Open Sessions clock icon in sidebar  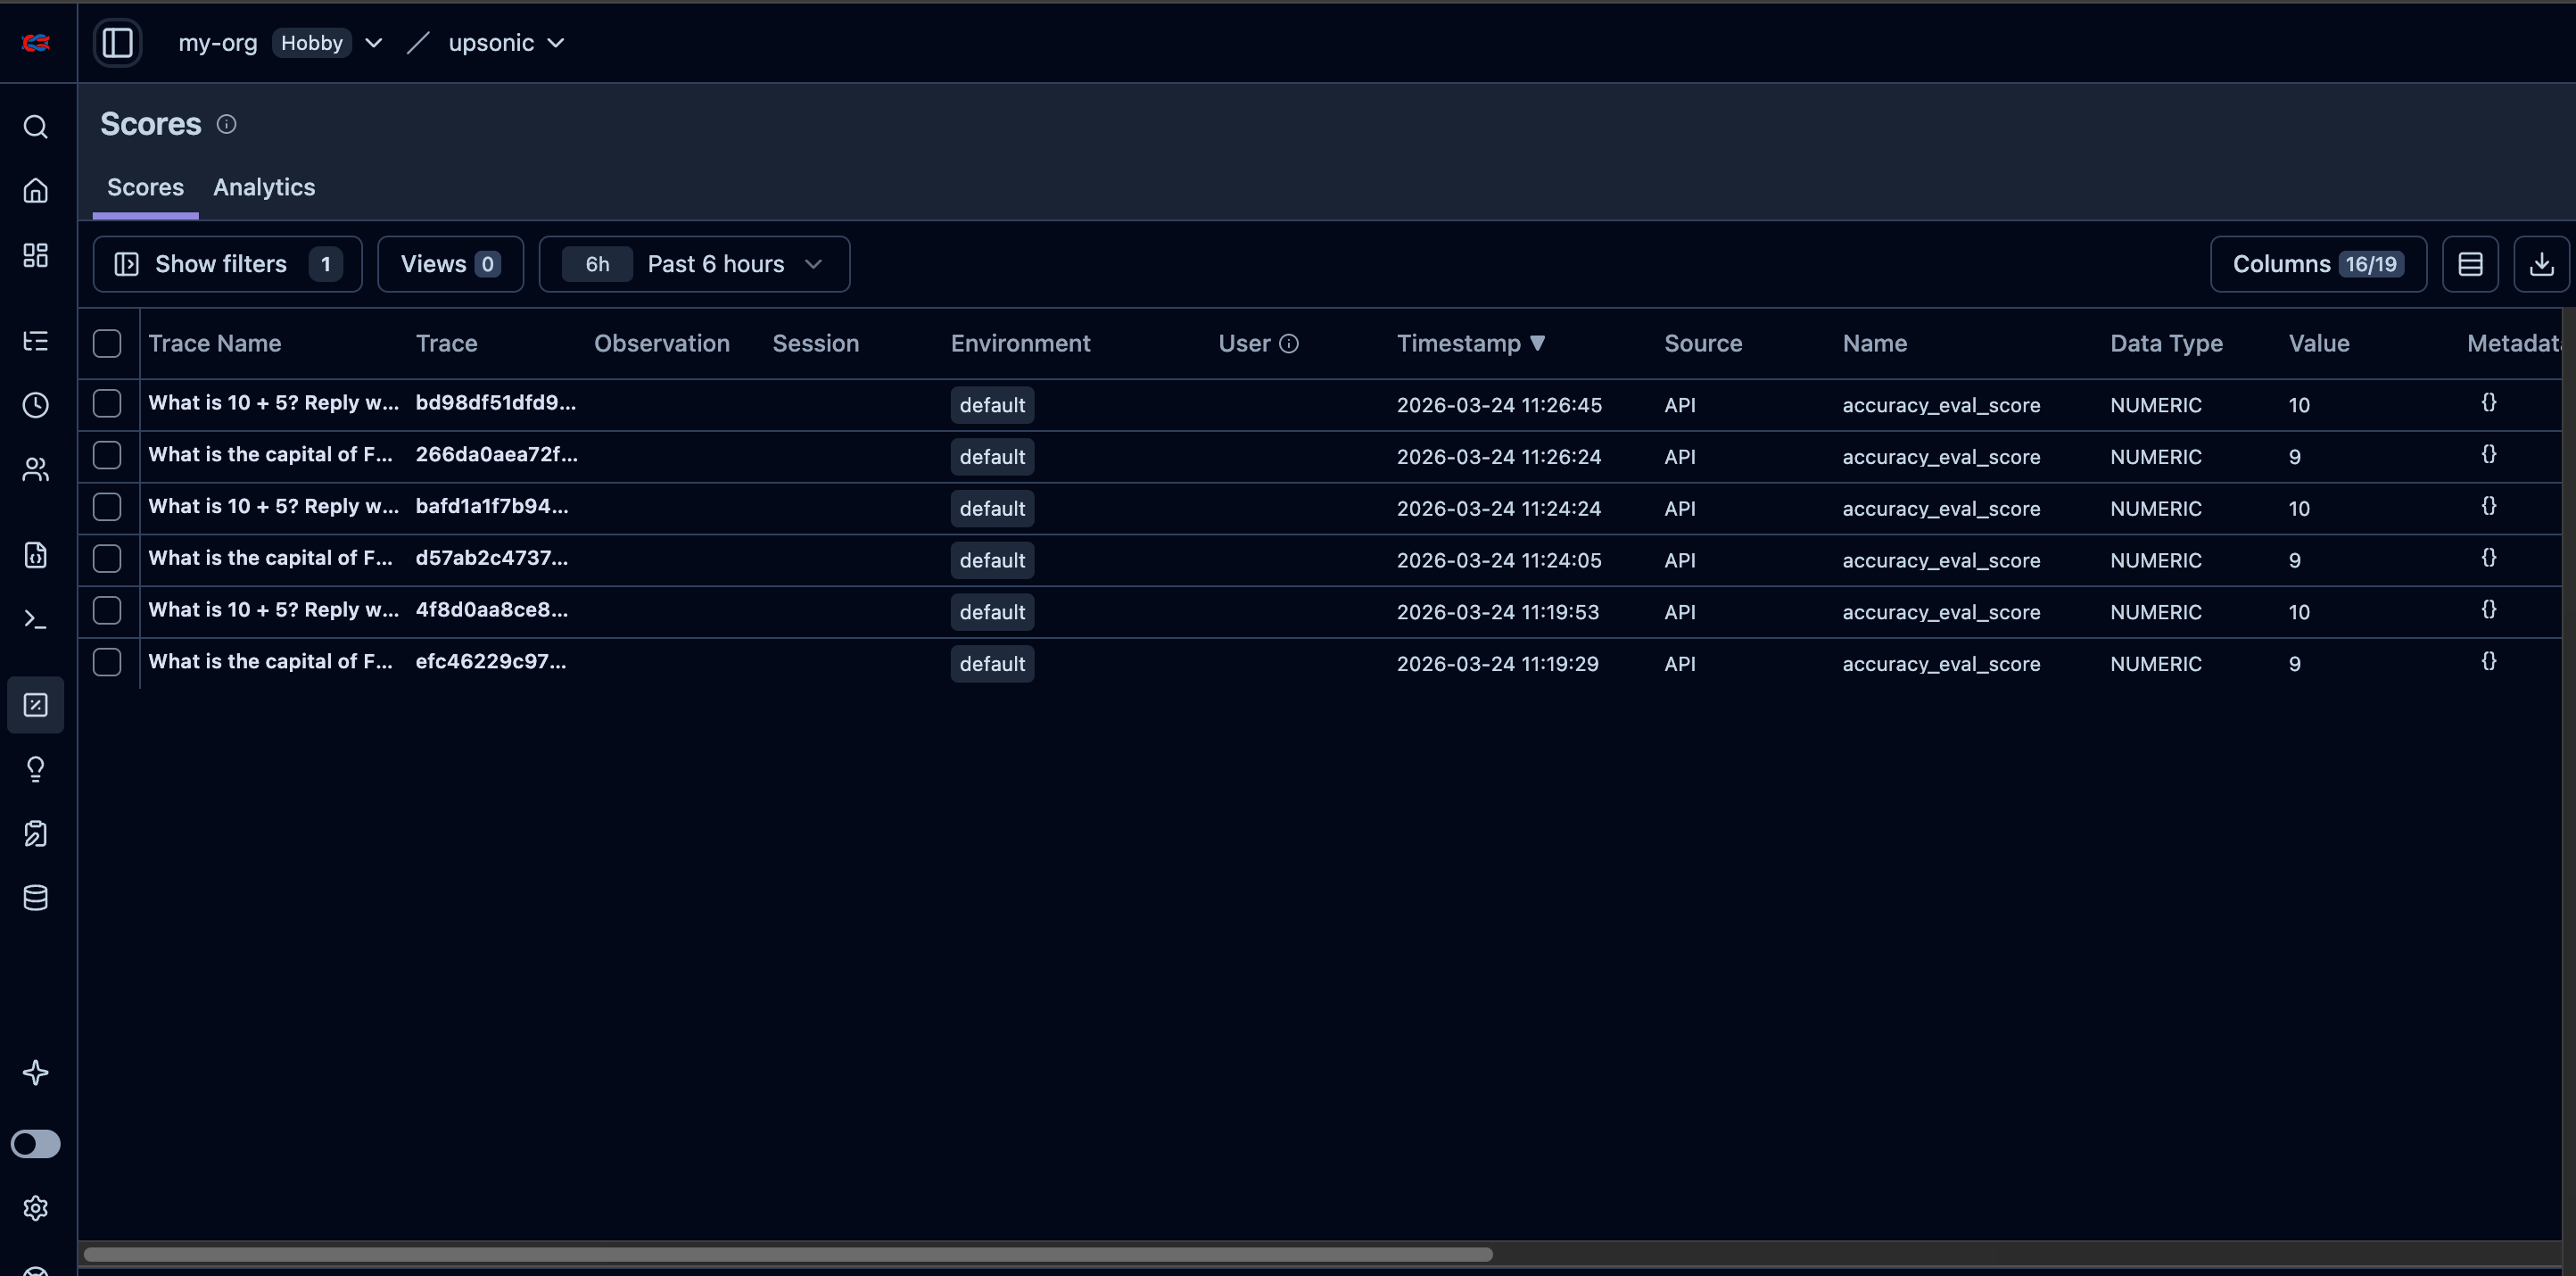36,405
